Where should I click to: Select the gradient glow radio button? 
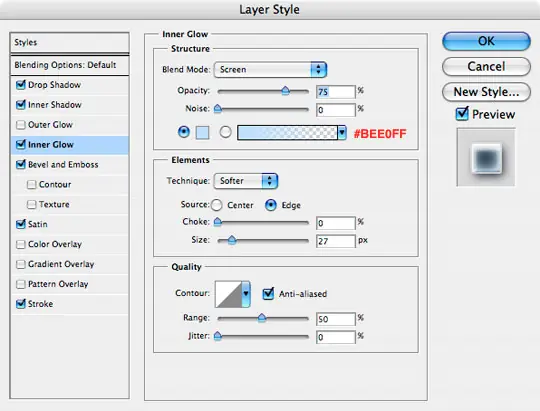click(225, 132)
